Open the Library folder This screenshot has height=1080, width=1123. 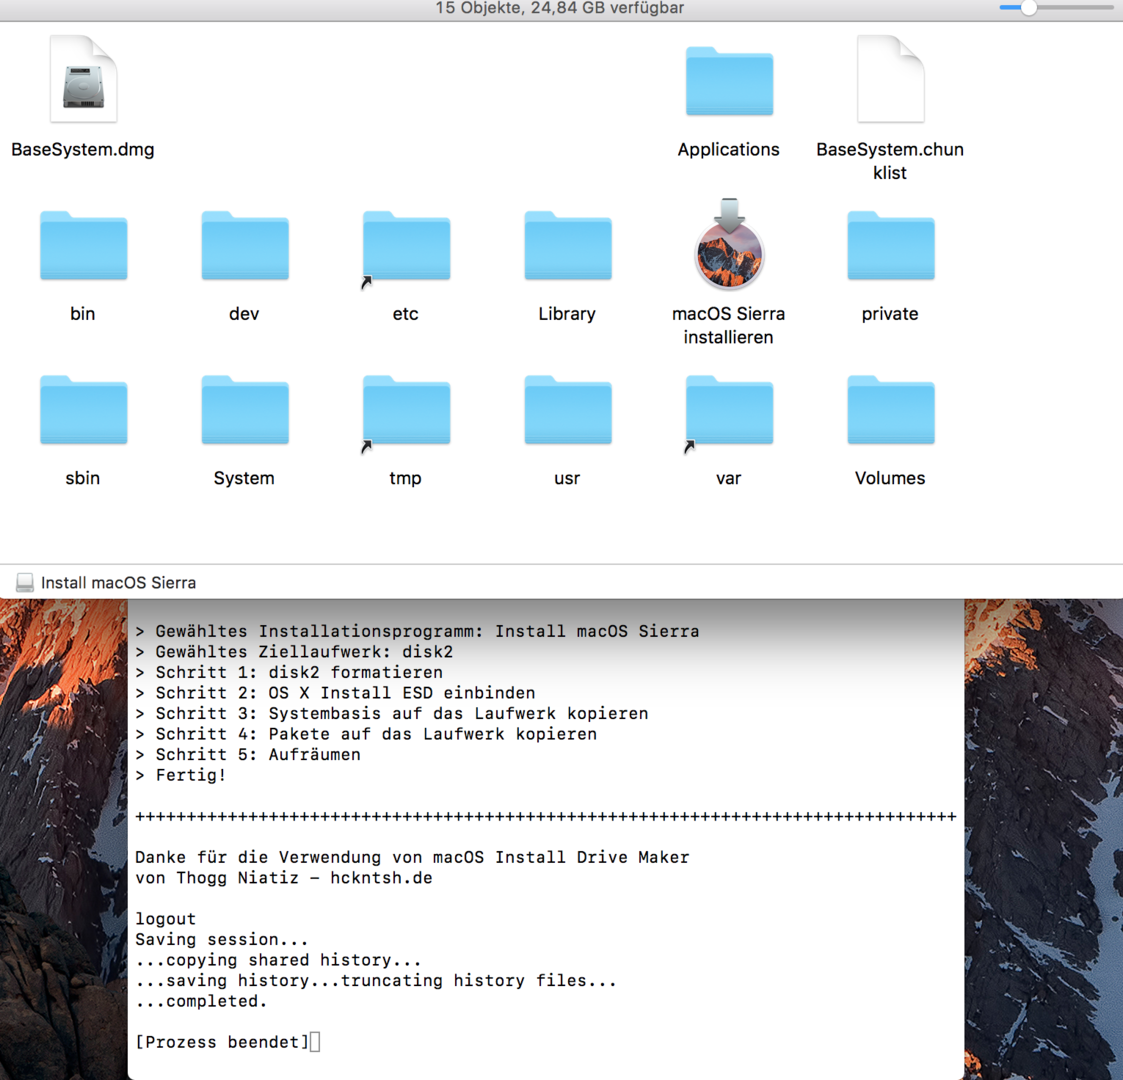[x=567, y=247]
